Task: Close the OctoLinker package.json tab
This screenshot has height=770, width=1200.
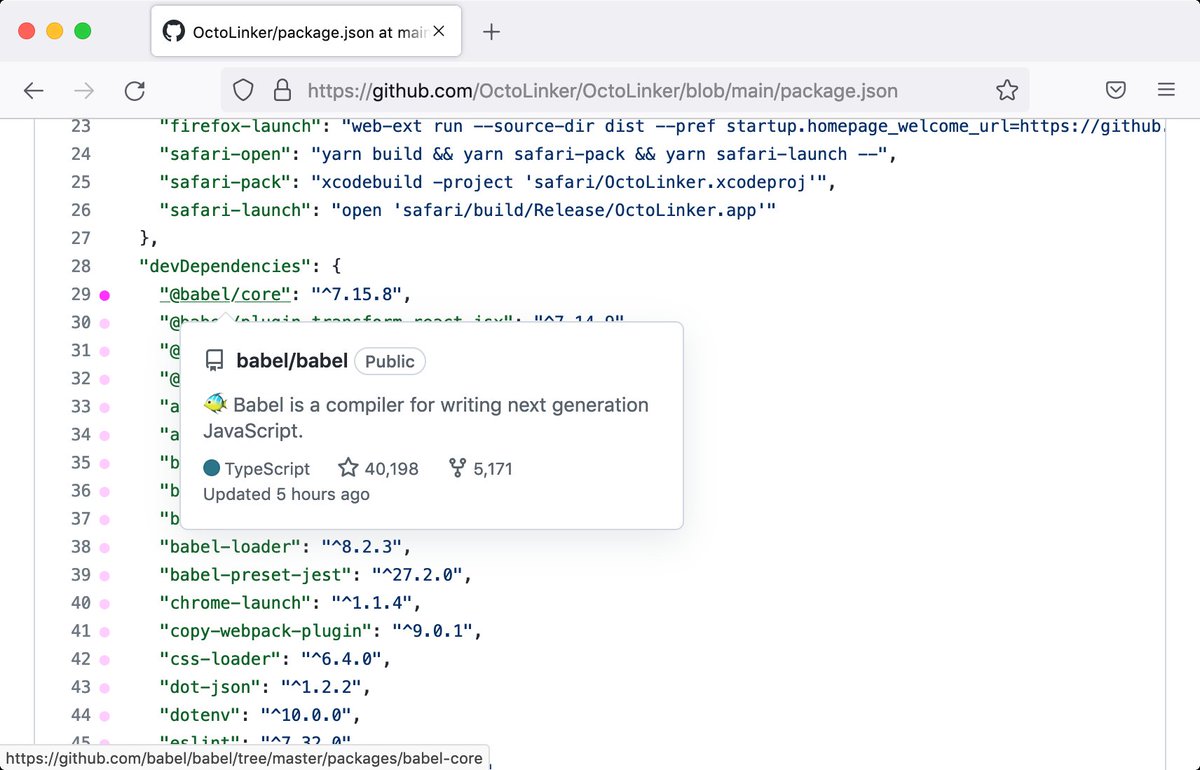Action: point(439,31)
